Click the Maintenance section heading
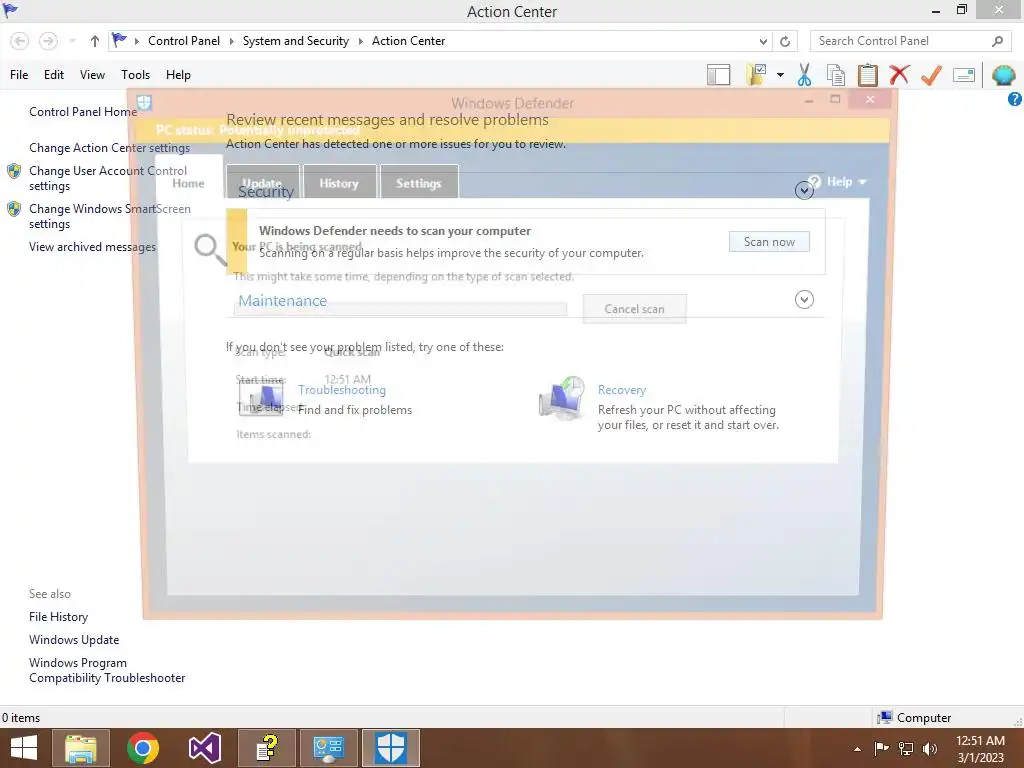 click(282, 300)
